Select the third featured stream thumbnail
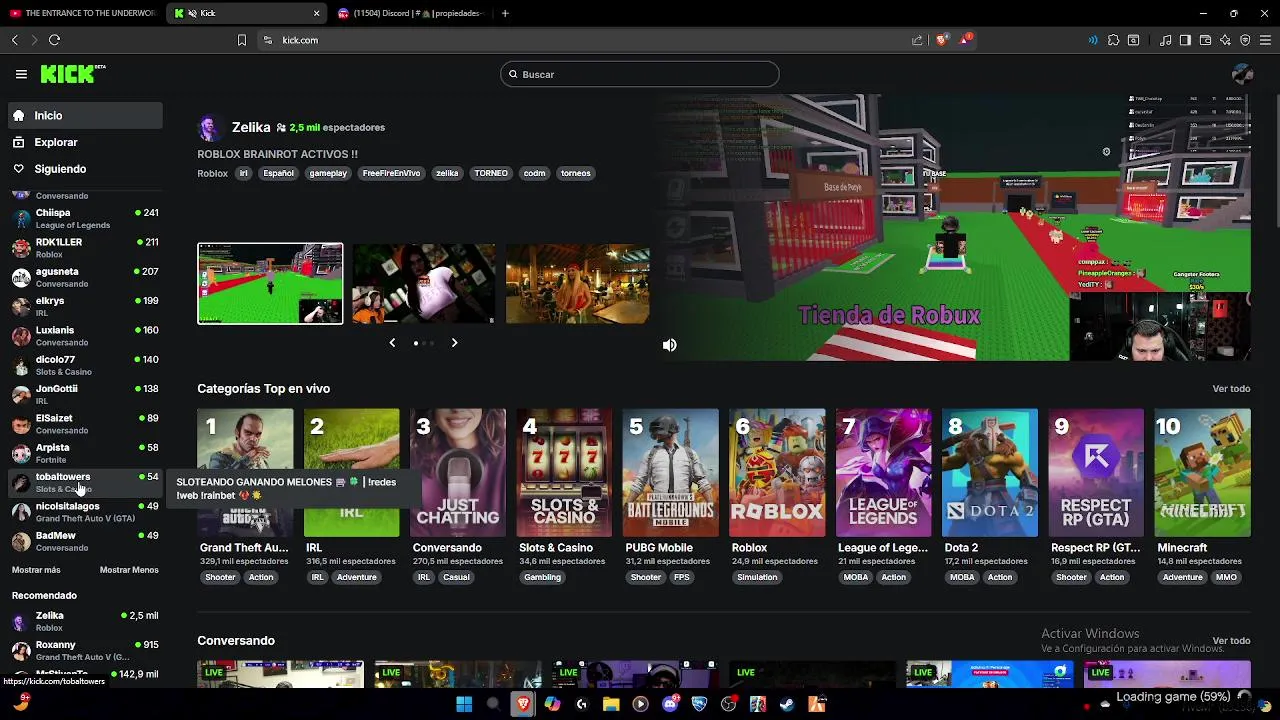1280x720 pixels. click(577, 284)
